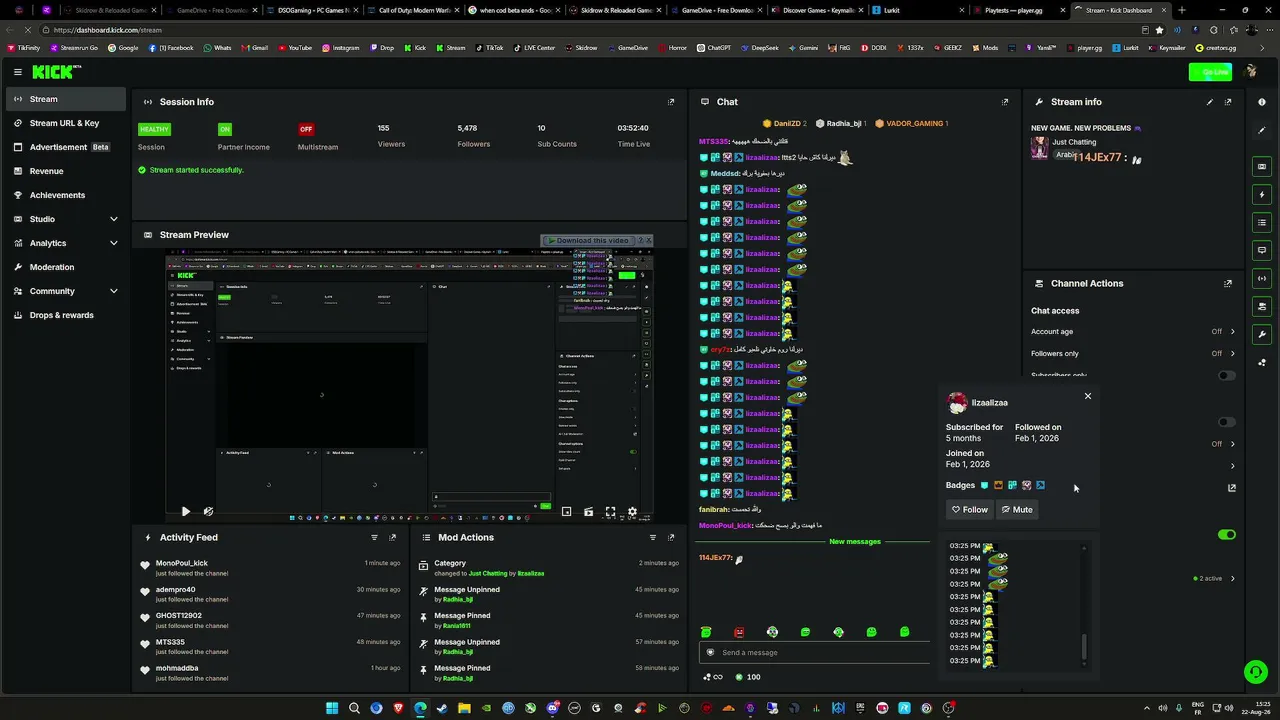Select Stream in the sidebar
The height and width of the screenshot is (720, 1280).
[x=66, y=99]
